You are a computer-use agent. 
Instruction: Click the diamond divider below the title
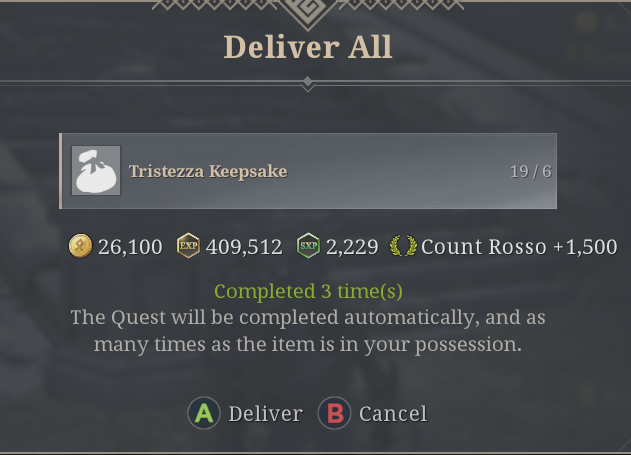308,84
